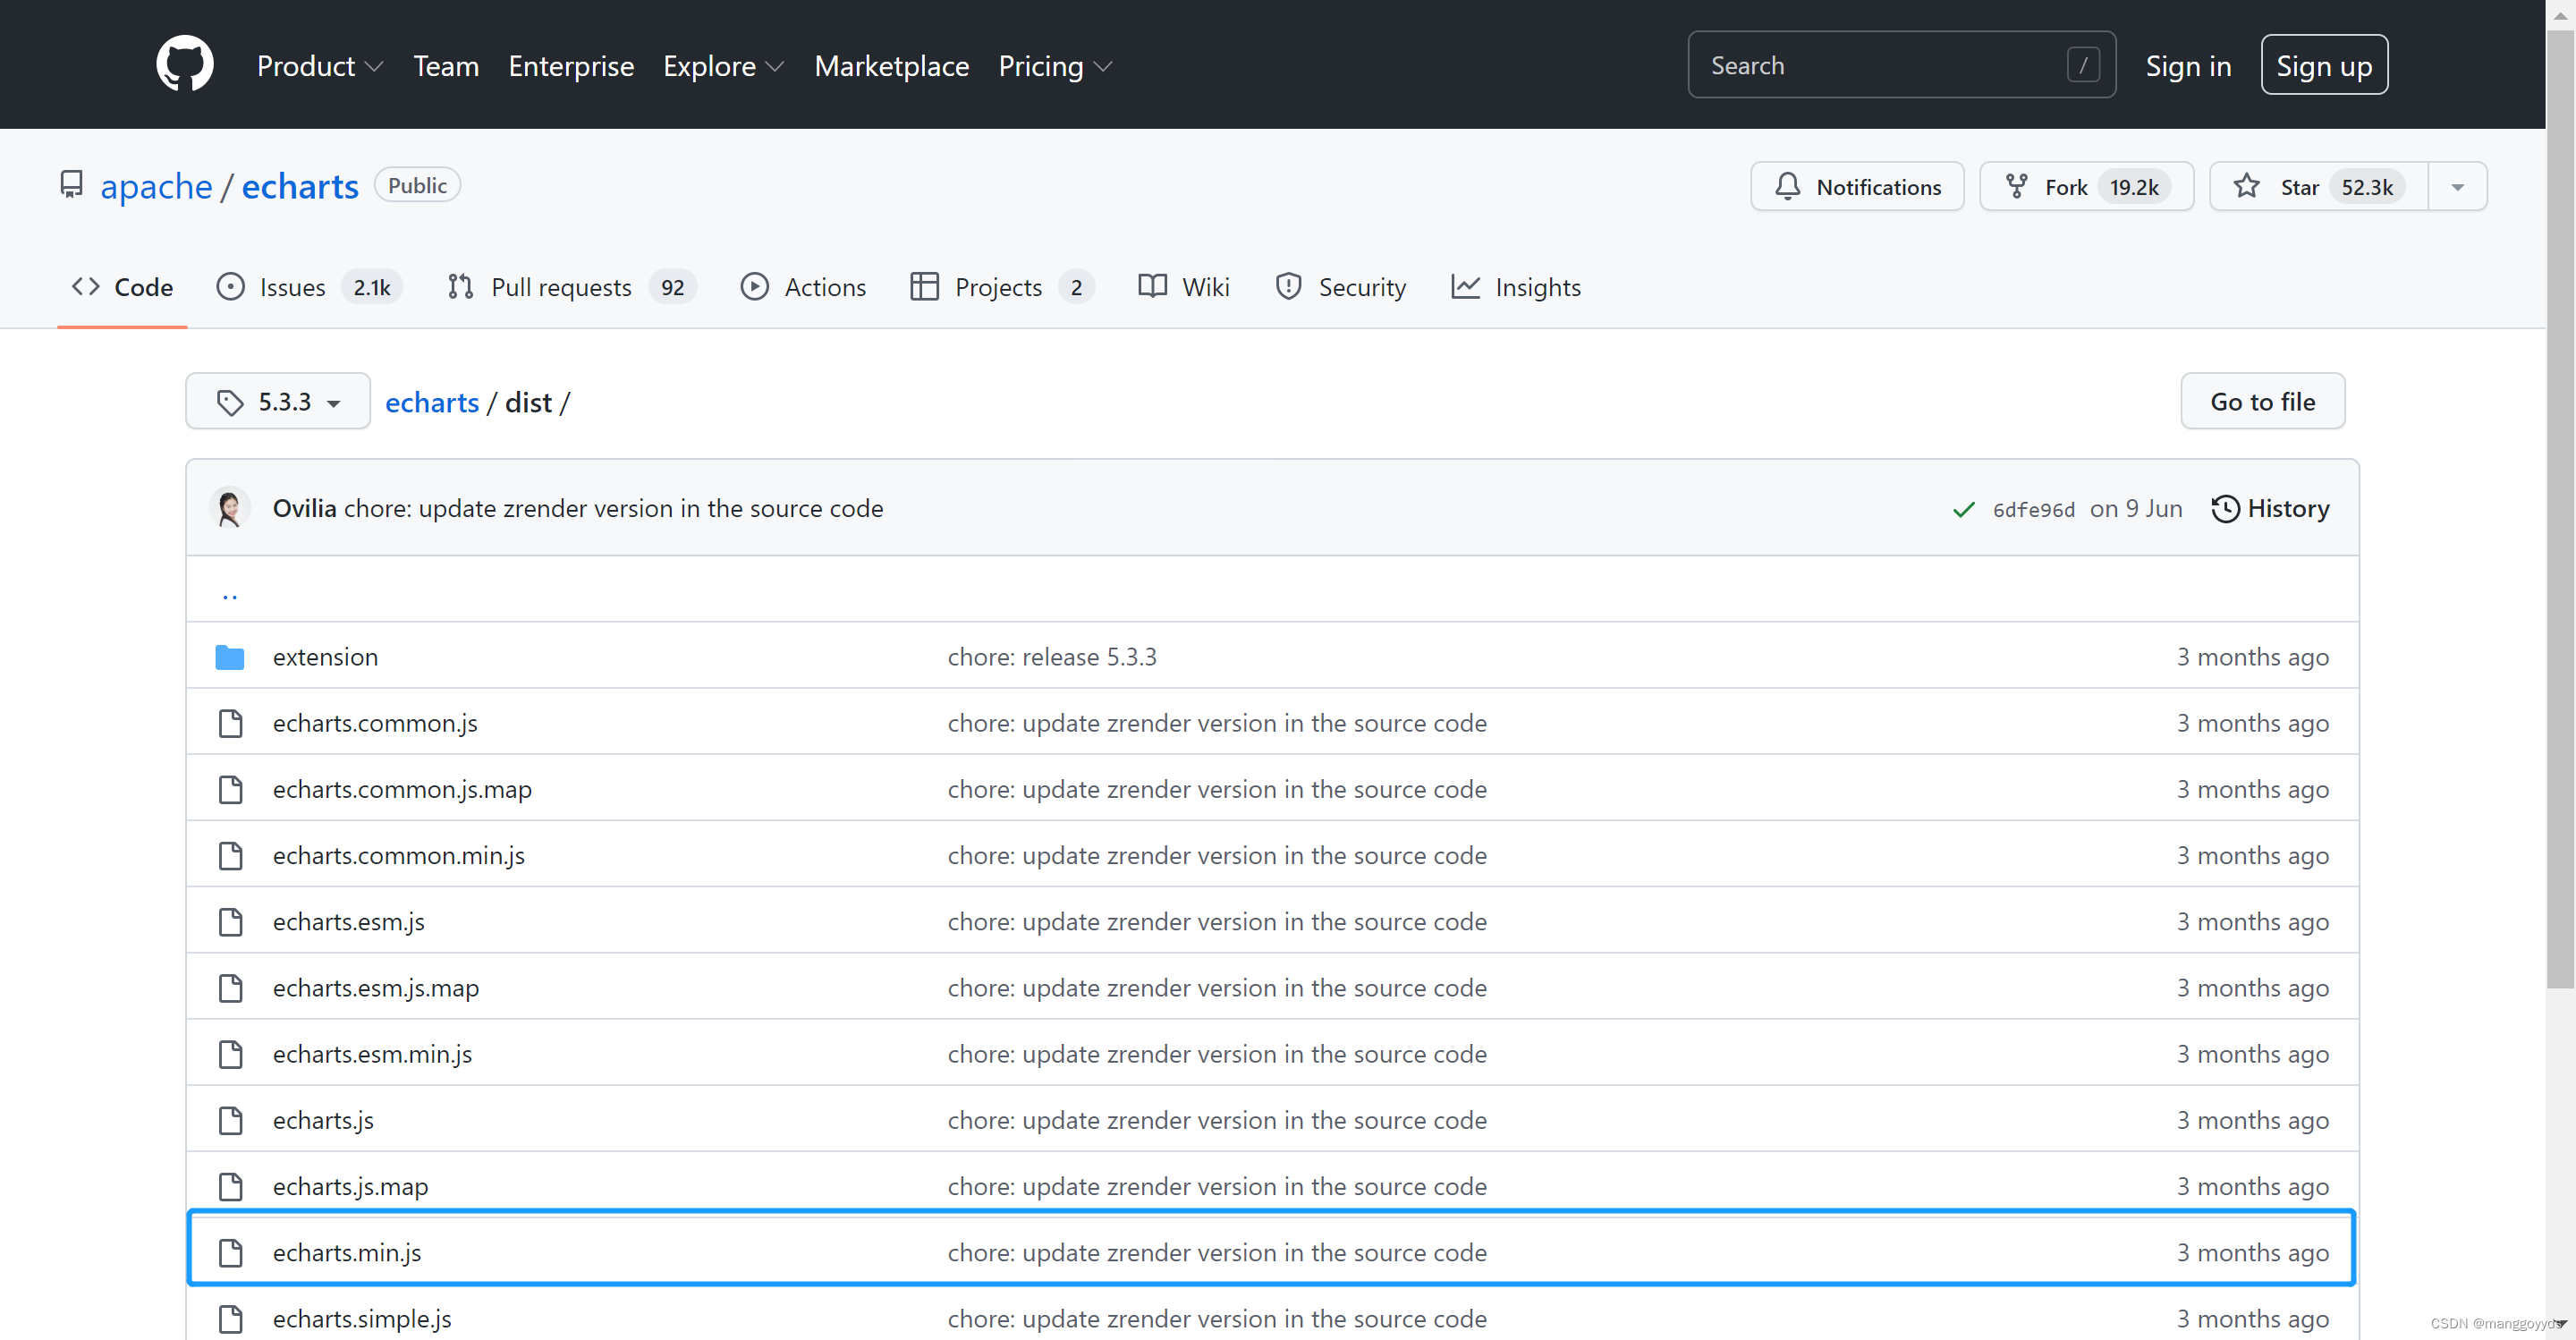The width and height of the screenshot is (2576, 1340).
Task: Click the extension folder icon
Action: pyautogui.click(x=230, y=657)
